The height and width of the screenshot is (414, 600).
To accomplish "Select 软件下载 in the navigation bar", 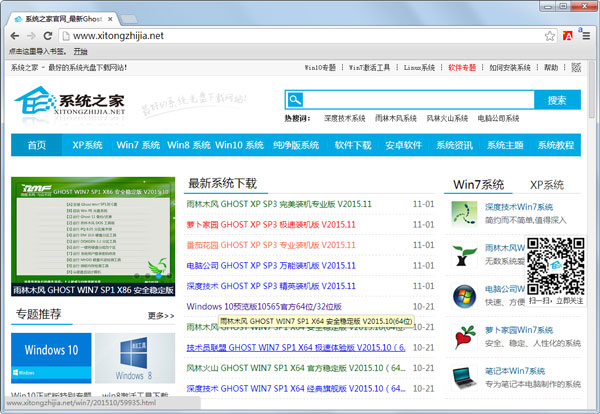I will (x=353, y=145).
